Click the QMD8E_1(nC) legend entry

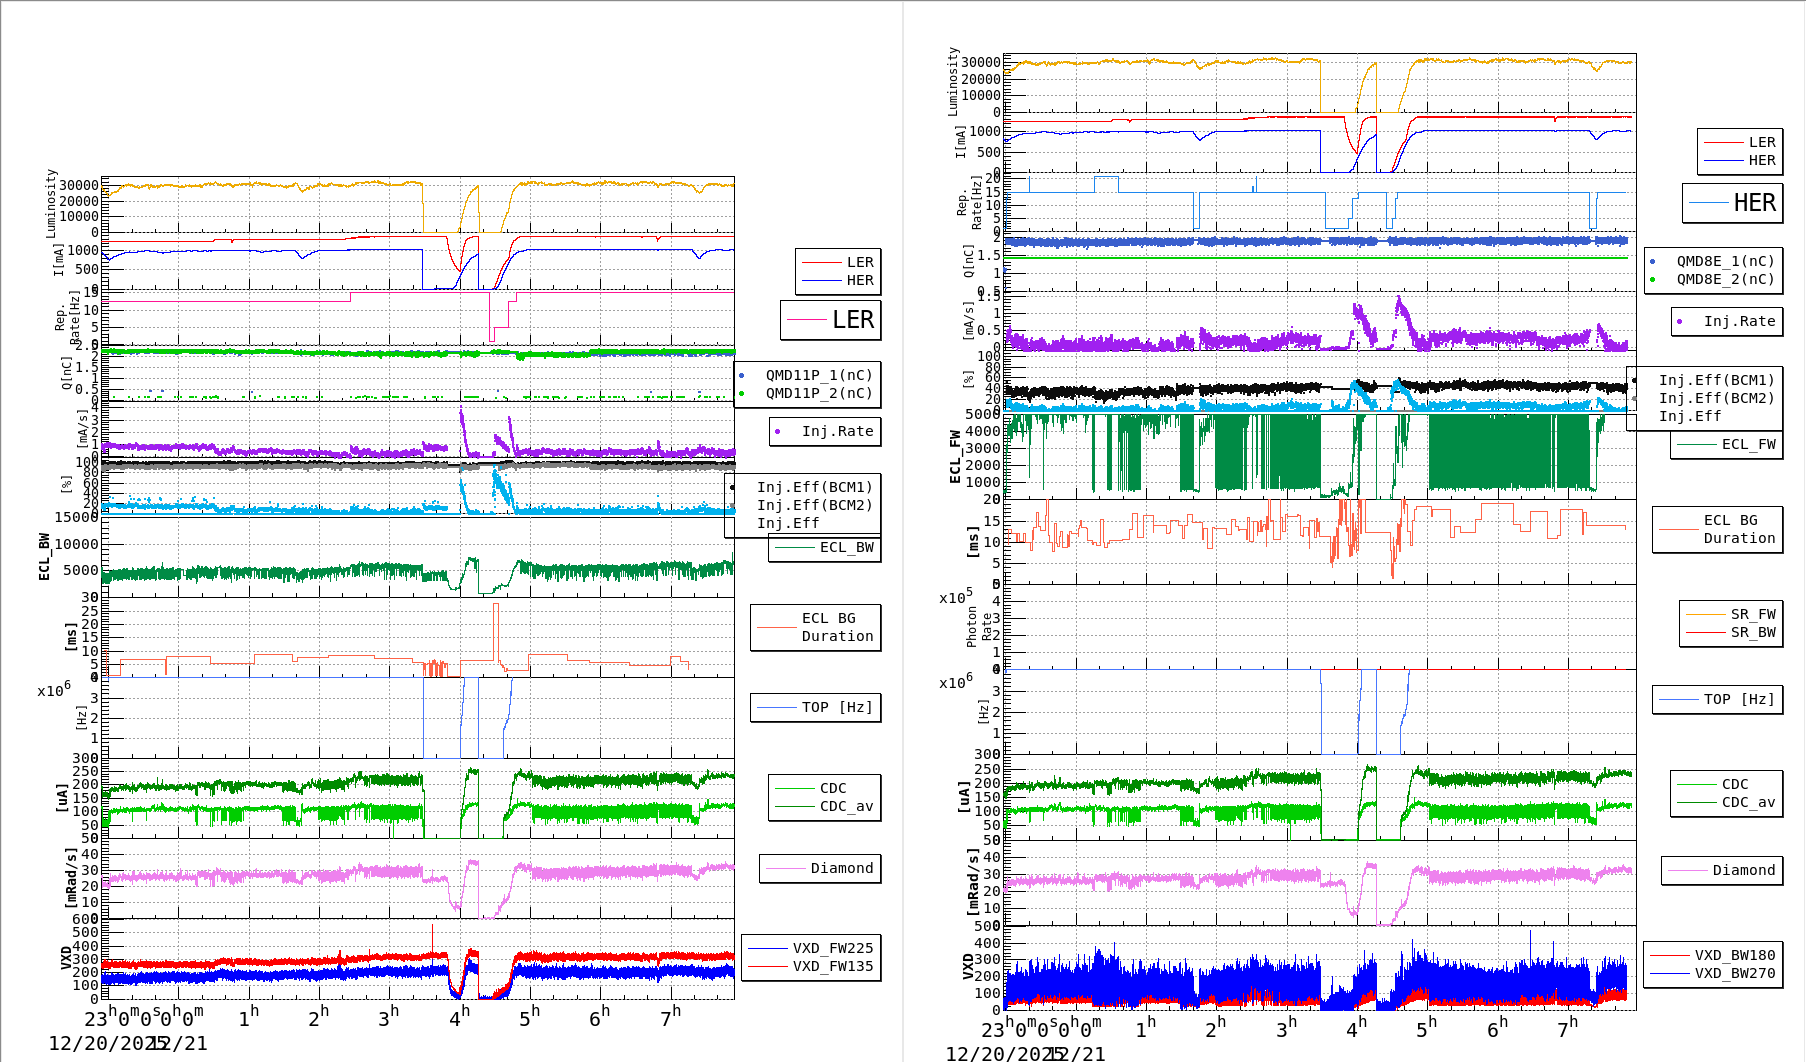click(1724, 261)
